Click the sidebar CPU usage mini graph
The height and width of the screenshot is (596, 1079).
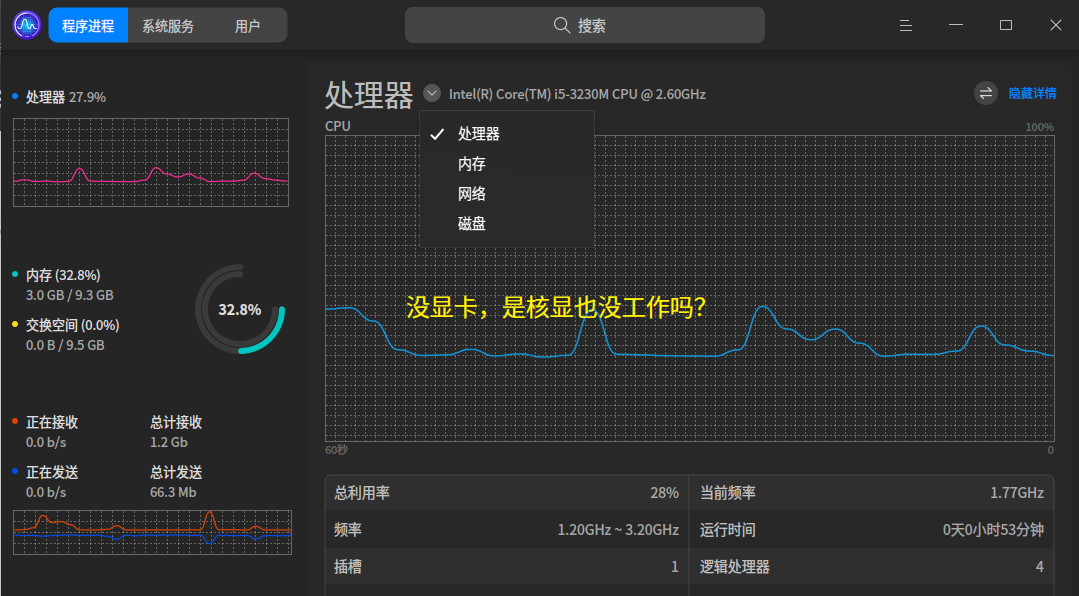151,162
